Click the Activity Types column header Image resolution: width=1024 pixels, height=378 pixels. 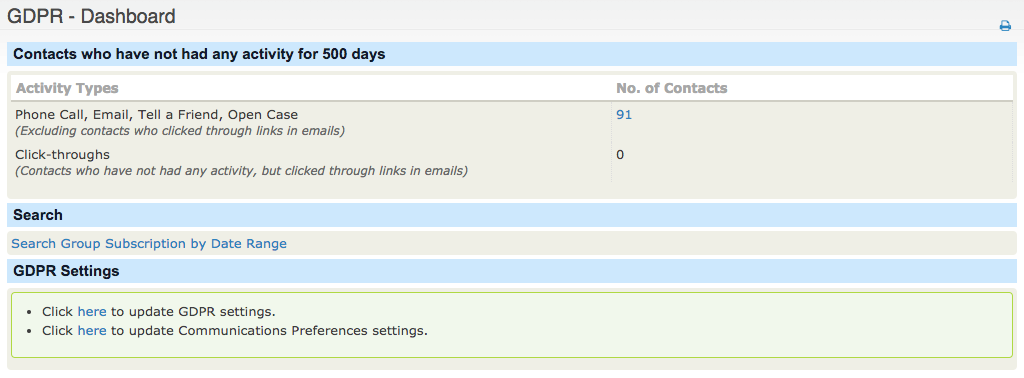pyautogui.click(x=67, y=88)
